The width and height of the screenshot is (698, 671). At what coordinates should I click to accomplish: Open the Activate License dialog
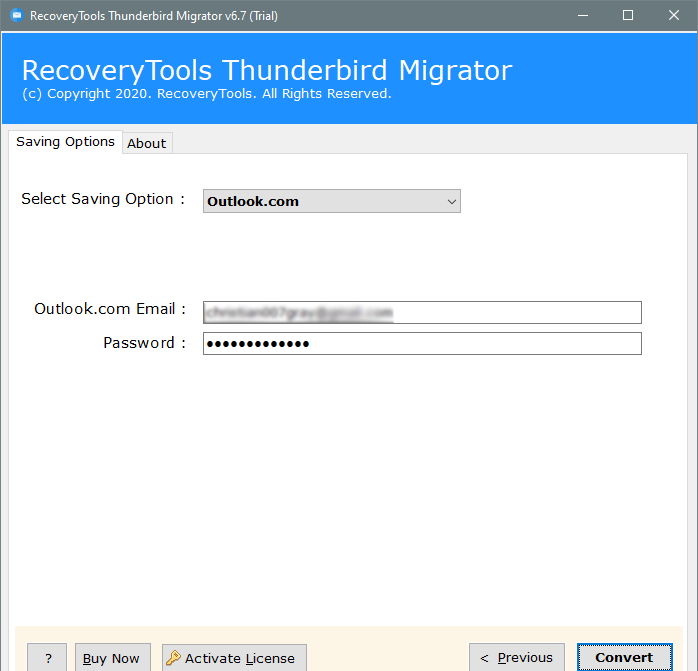point(234,658)
